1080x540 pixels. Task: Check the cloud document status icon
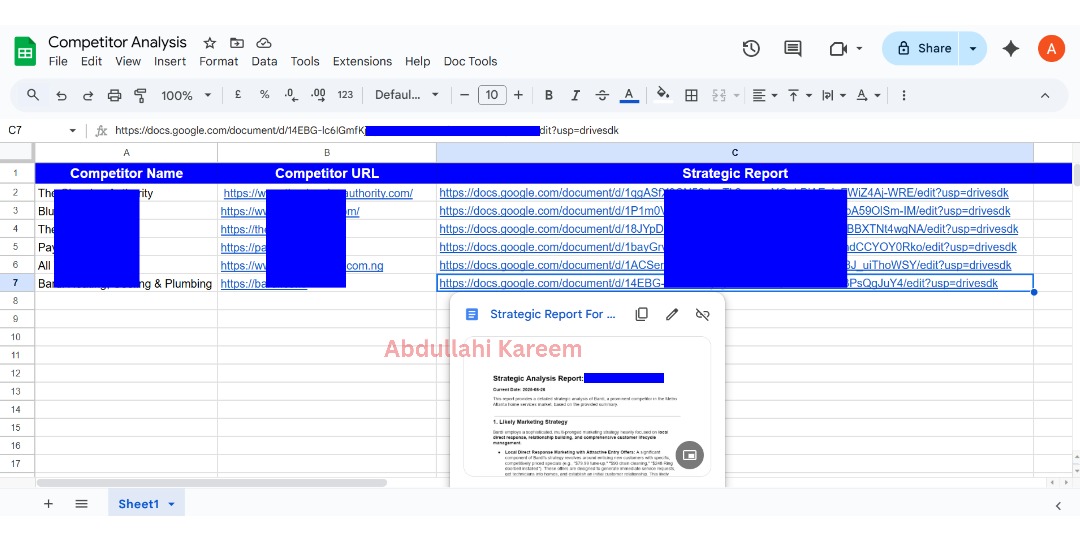[x=264, y=43]
